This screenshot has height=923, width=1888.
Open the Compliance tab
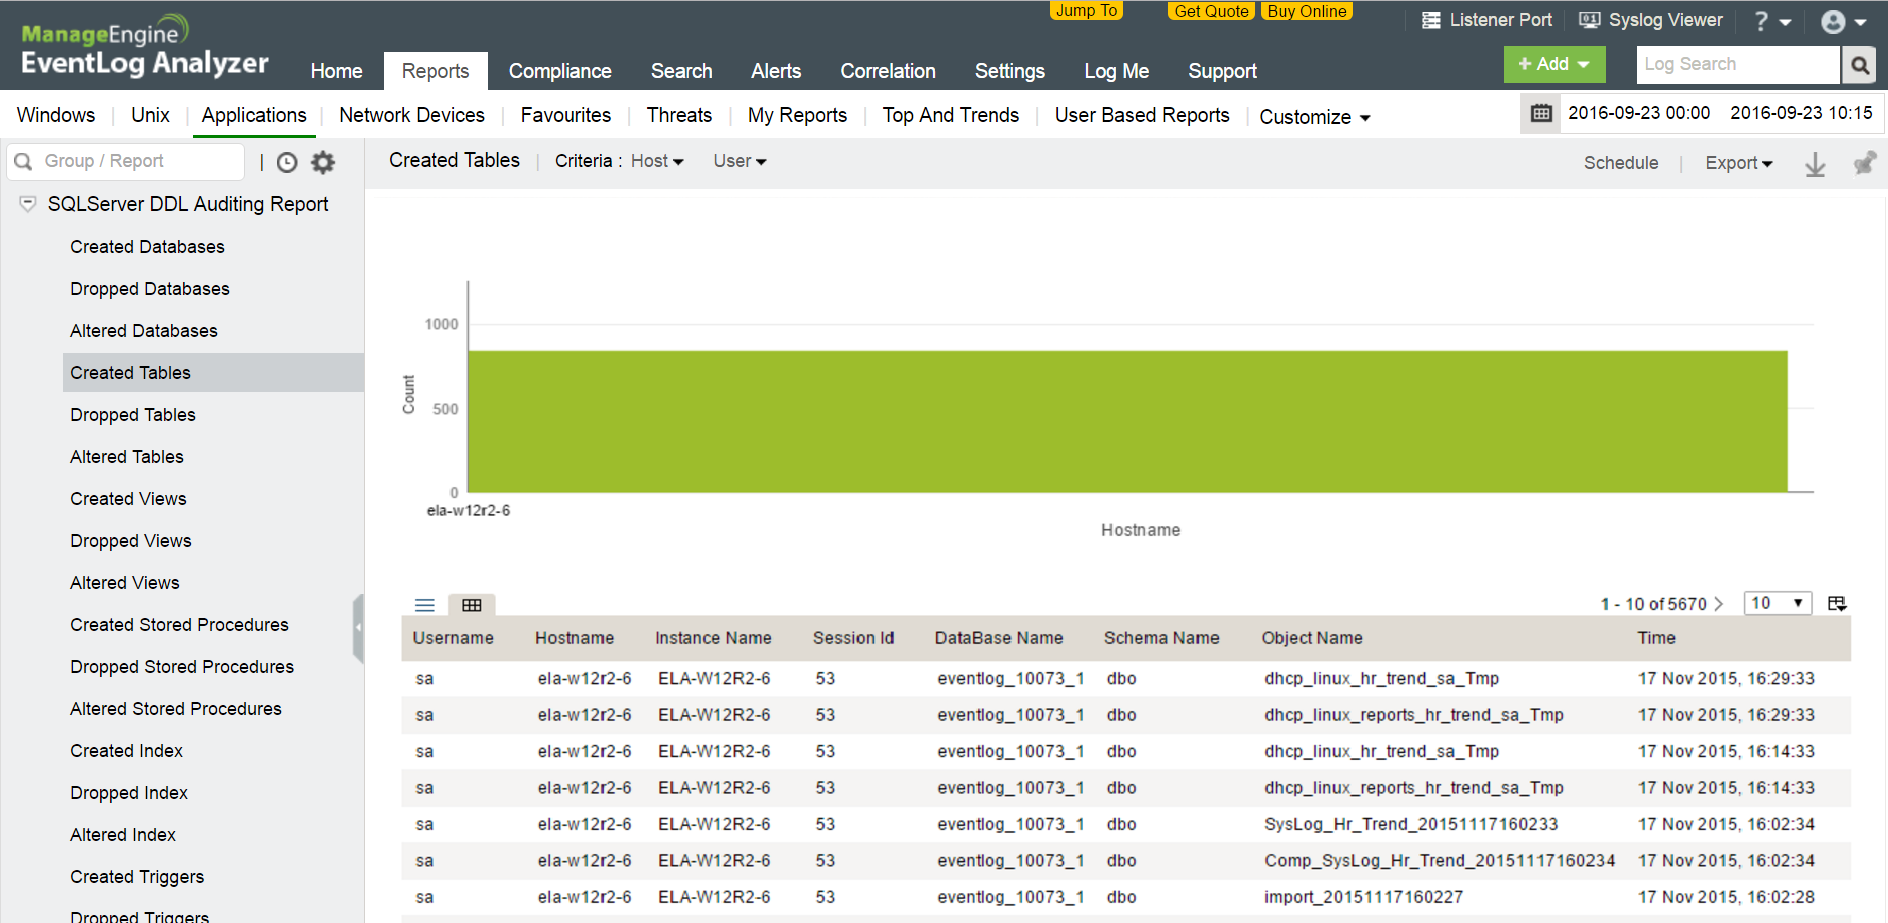560,71
